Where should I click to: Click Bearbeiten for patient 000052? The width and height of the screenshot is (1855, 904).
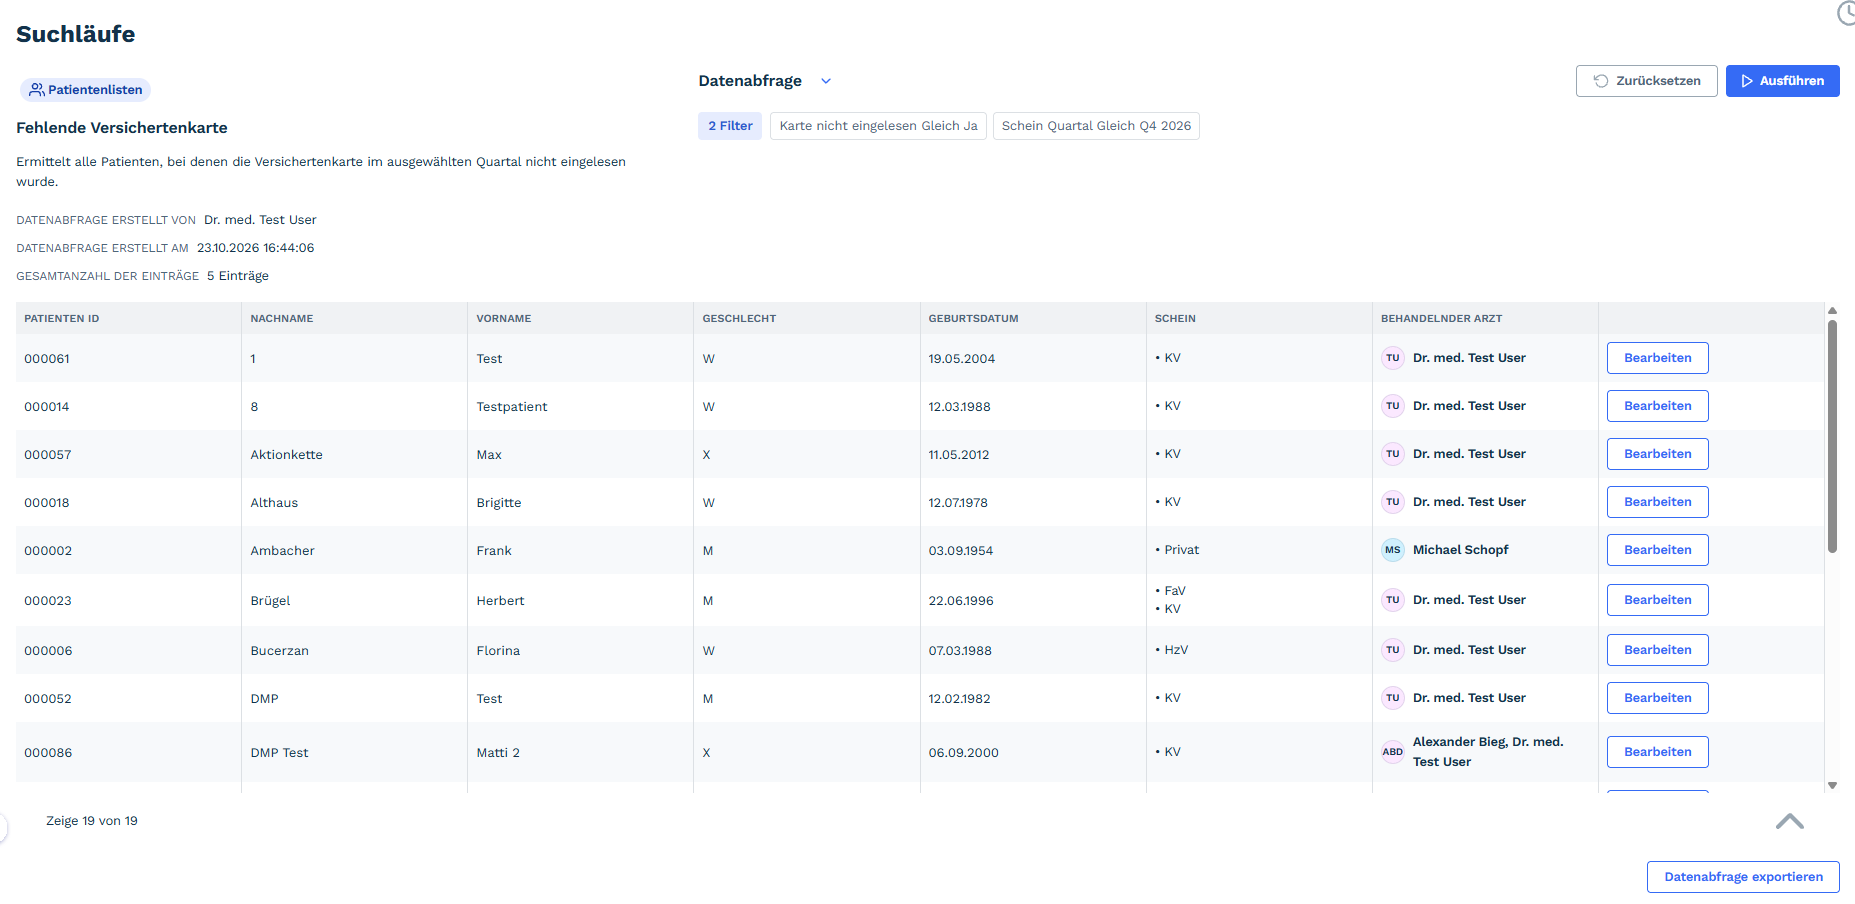1657,698
